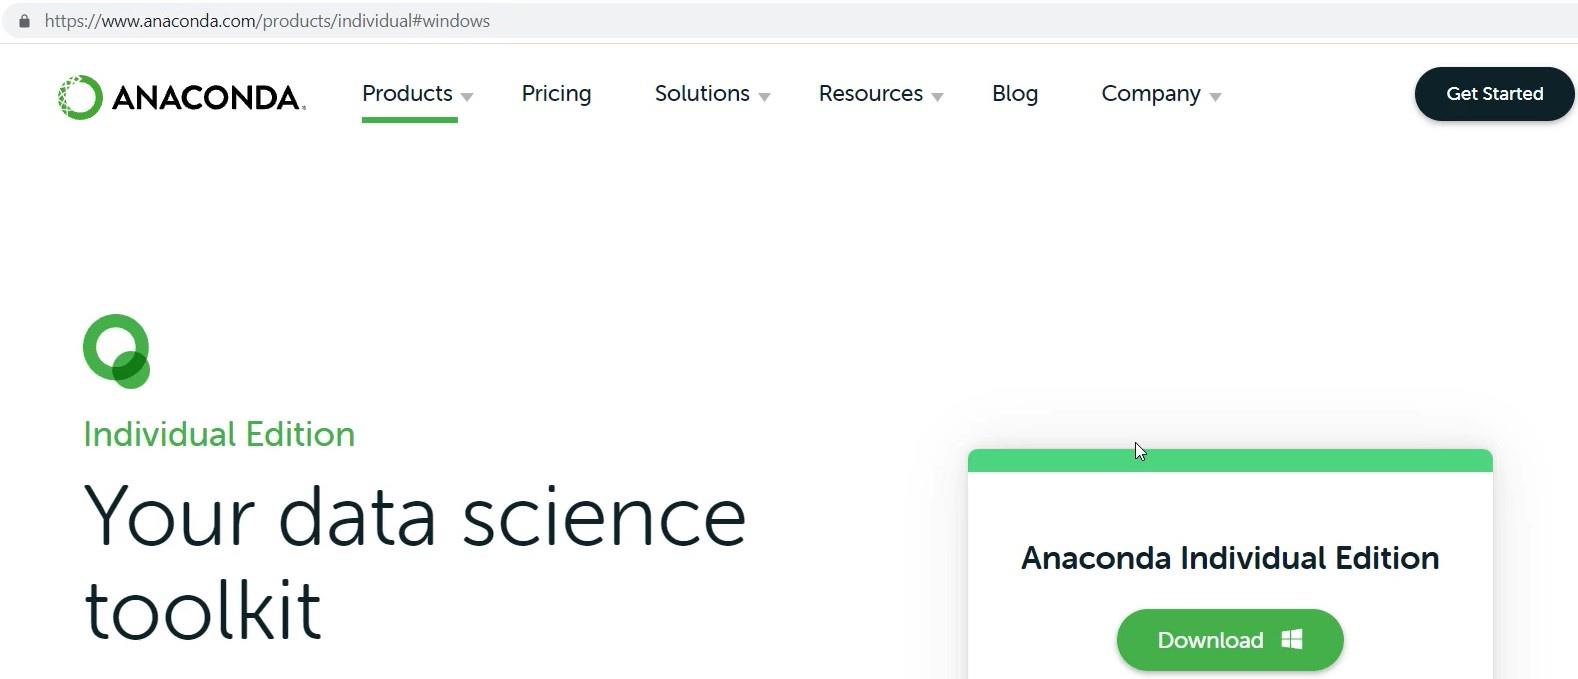Expand the Company dropdown arrow
1578x679 pixels.
tap(1215, 97)
